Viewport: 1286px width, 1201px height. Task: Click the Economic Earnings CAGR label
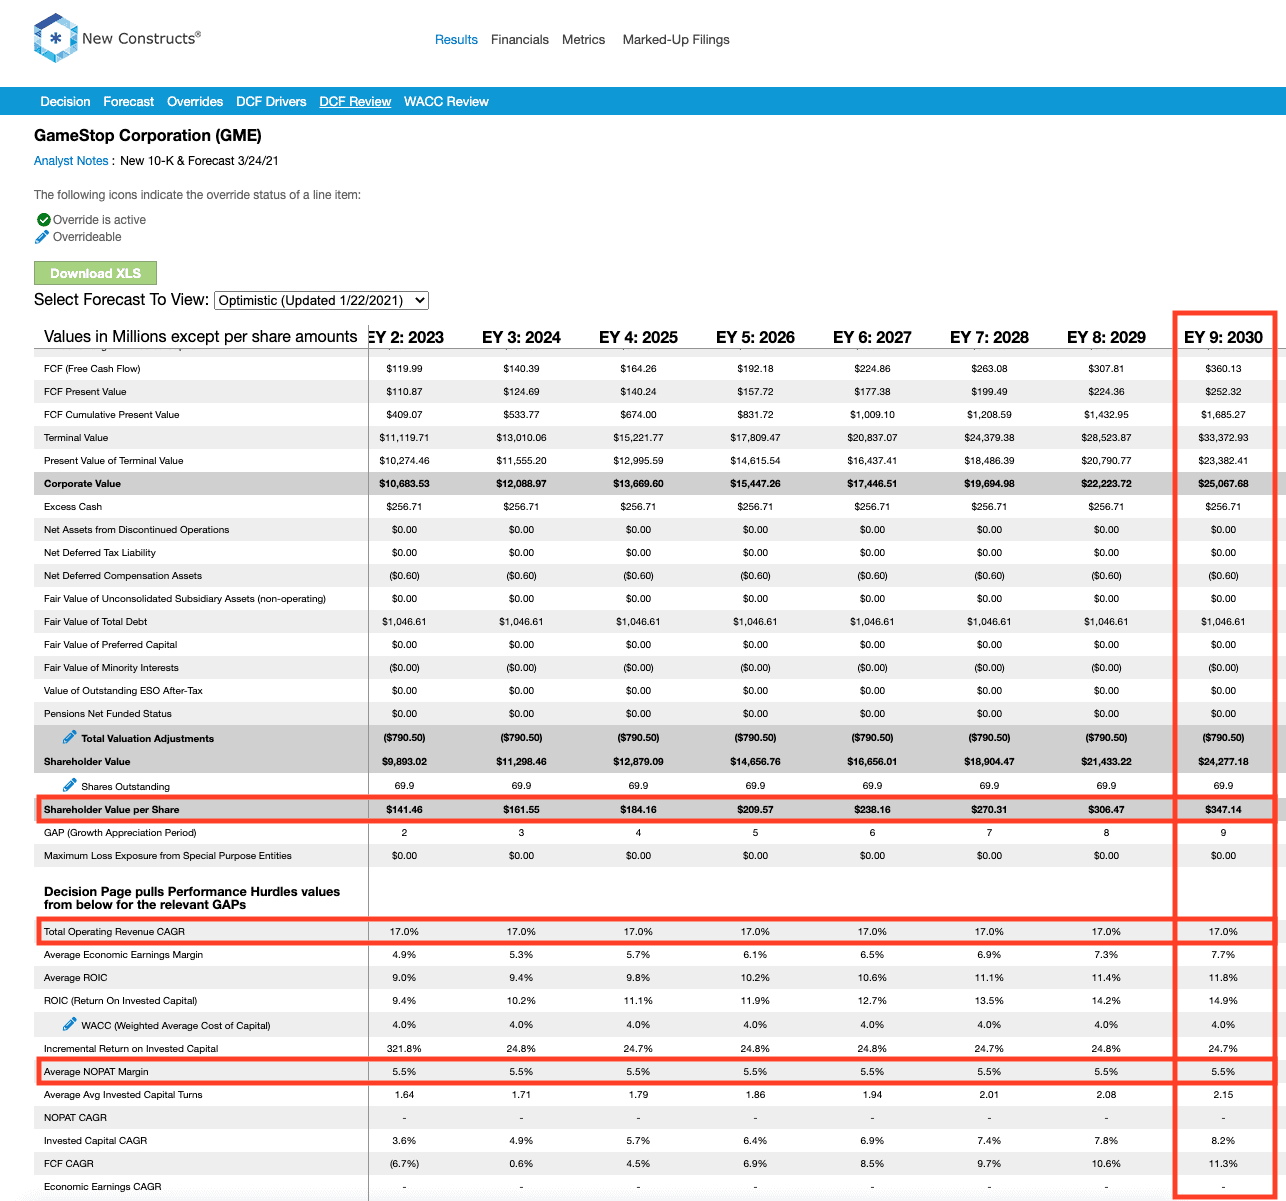click(102, 1187)
